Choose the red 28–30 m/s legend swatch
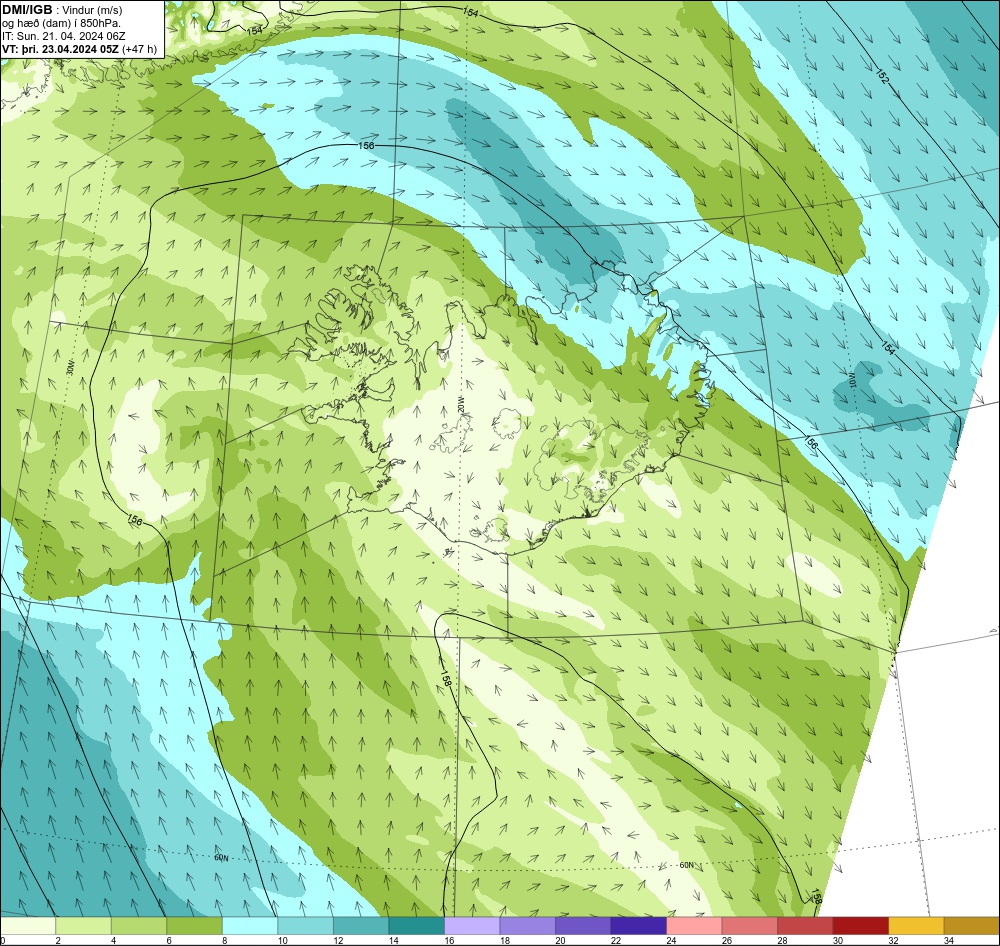The width and height of the screenshot is (1000, 946). [805, 926]
